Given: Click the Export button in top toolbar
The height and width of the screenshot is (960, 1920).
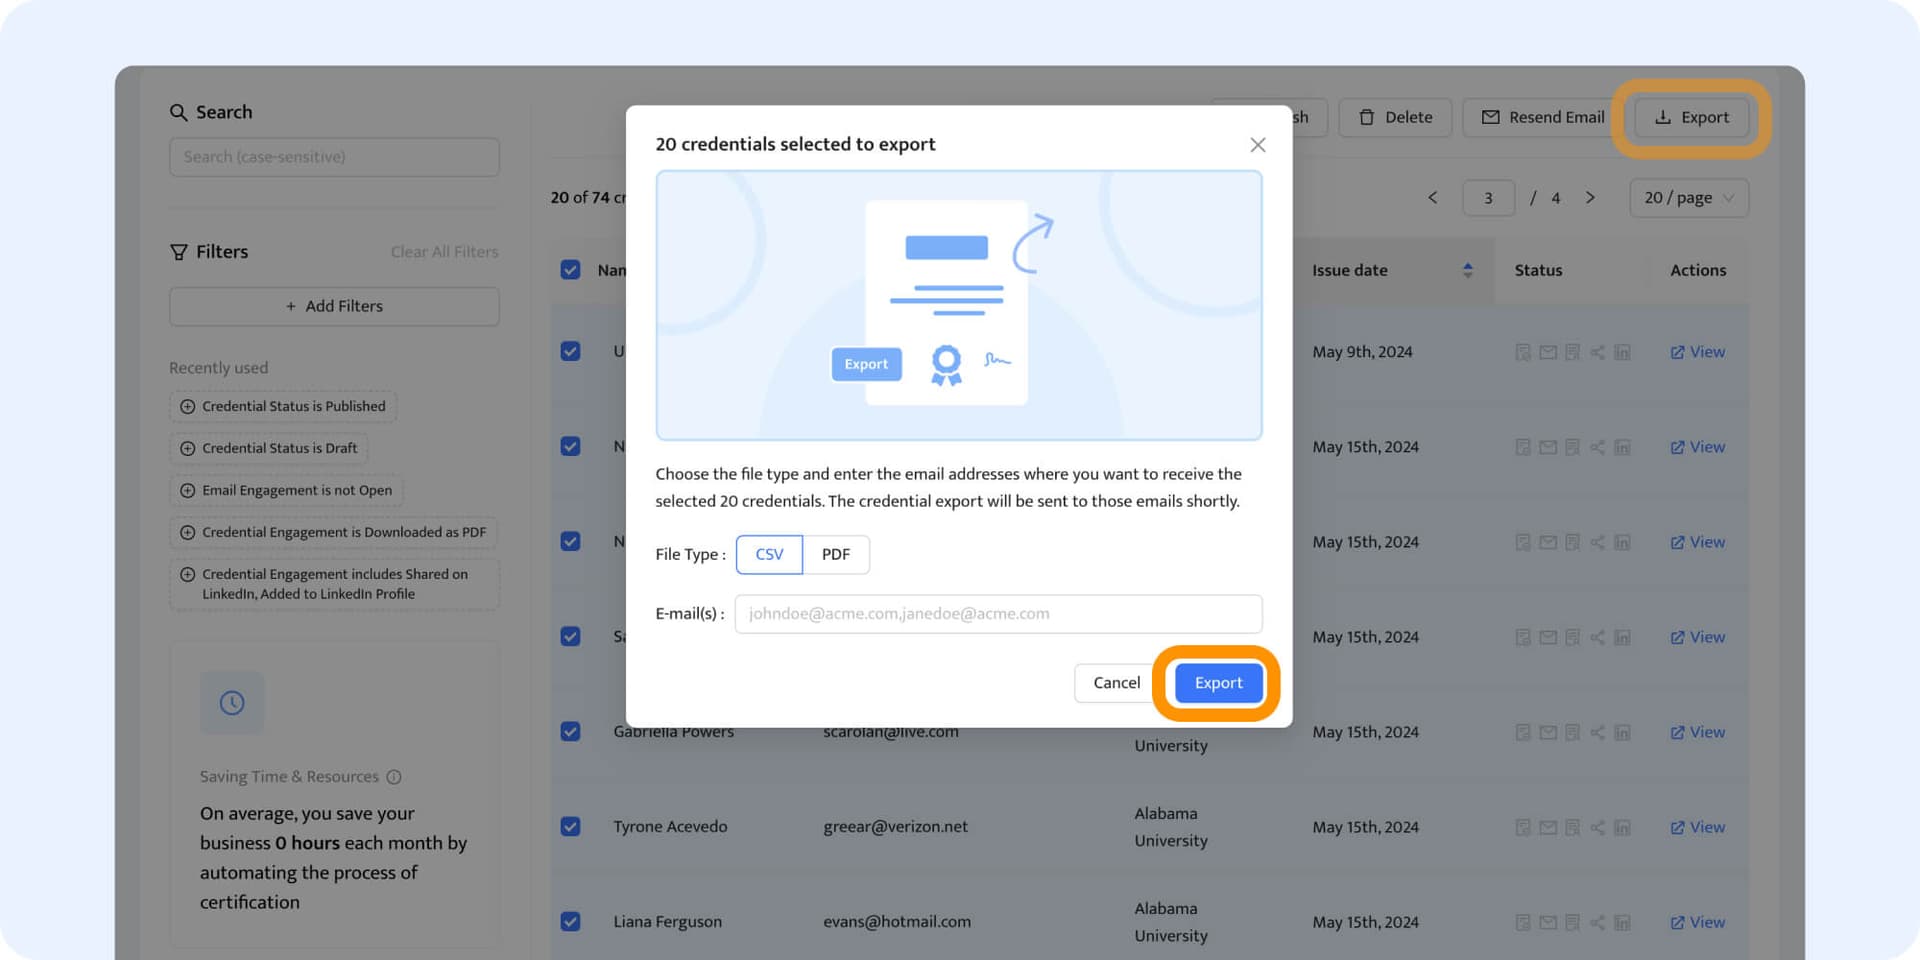Looking at the screenshot, I should click(x=1691, y=118).
